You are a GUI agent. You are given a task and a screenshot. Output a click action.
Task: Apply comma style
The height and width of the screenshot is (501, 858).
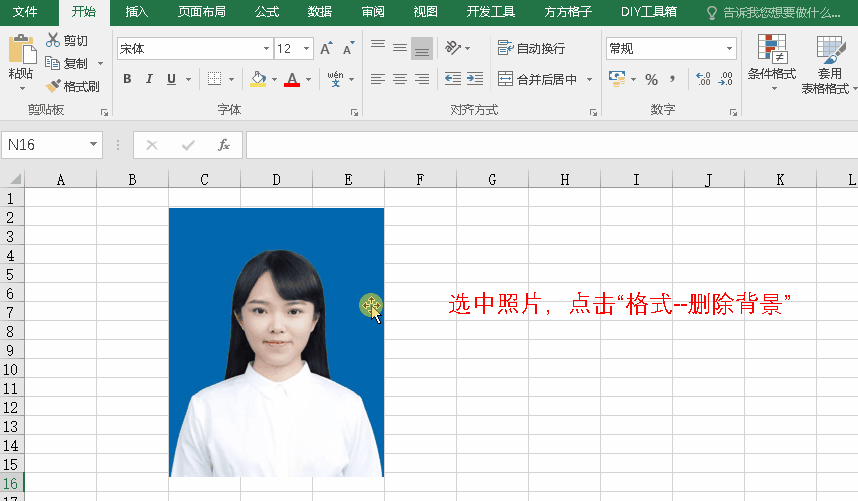pos(673,79)
